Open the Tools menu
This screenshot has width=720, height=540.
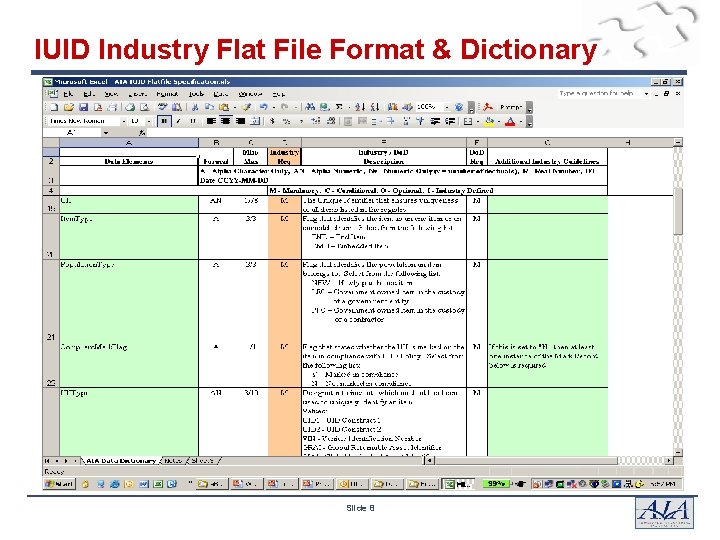point(197,94)
